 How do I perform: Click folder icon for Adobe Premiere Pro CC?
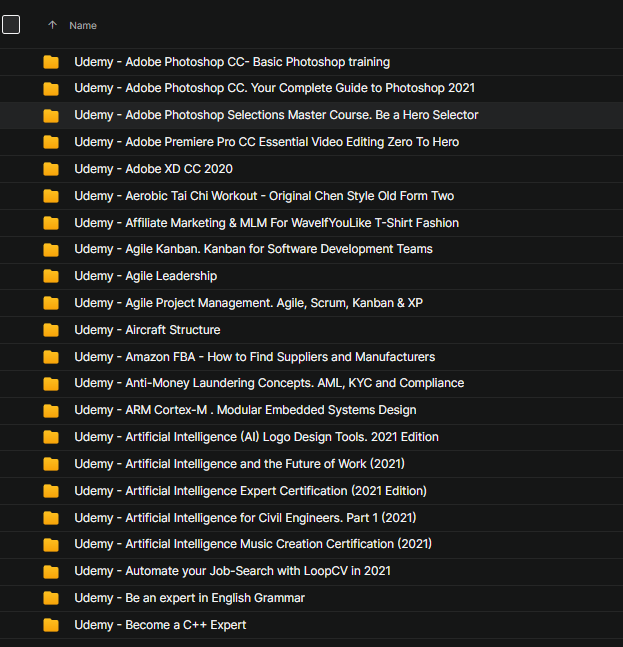point(51,142)
